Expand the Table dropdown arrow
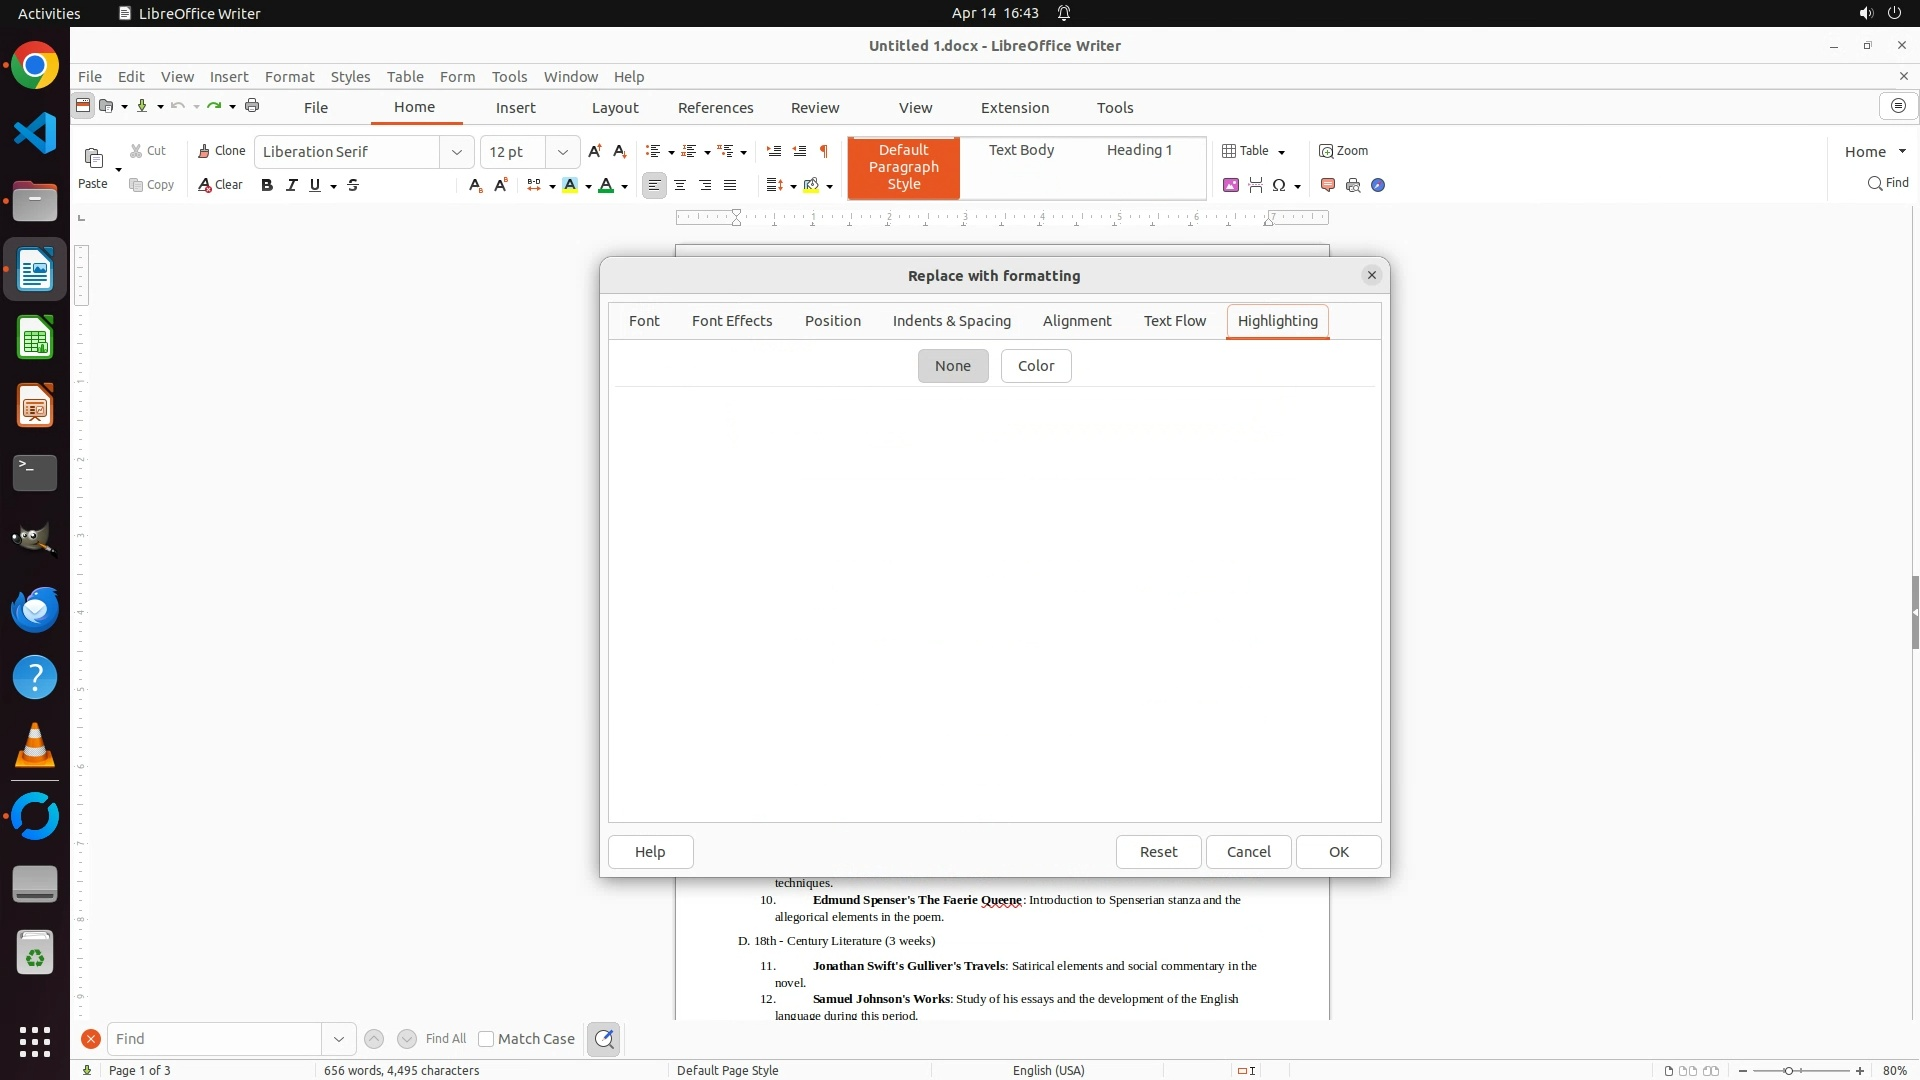 [1281, 152]
